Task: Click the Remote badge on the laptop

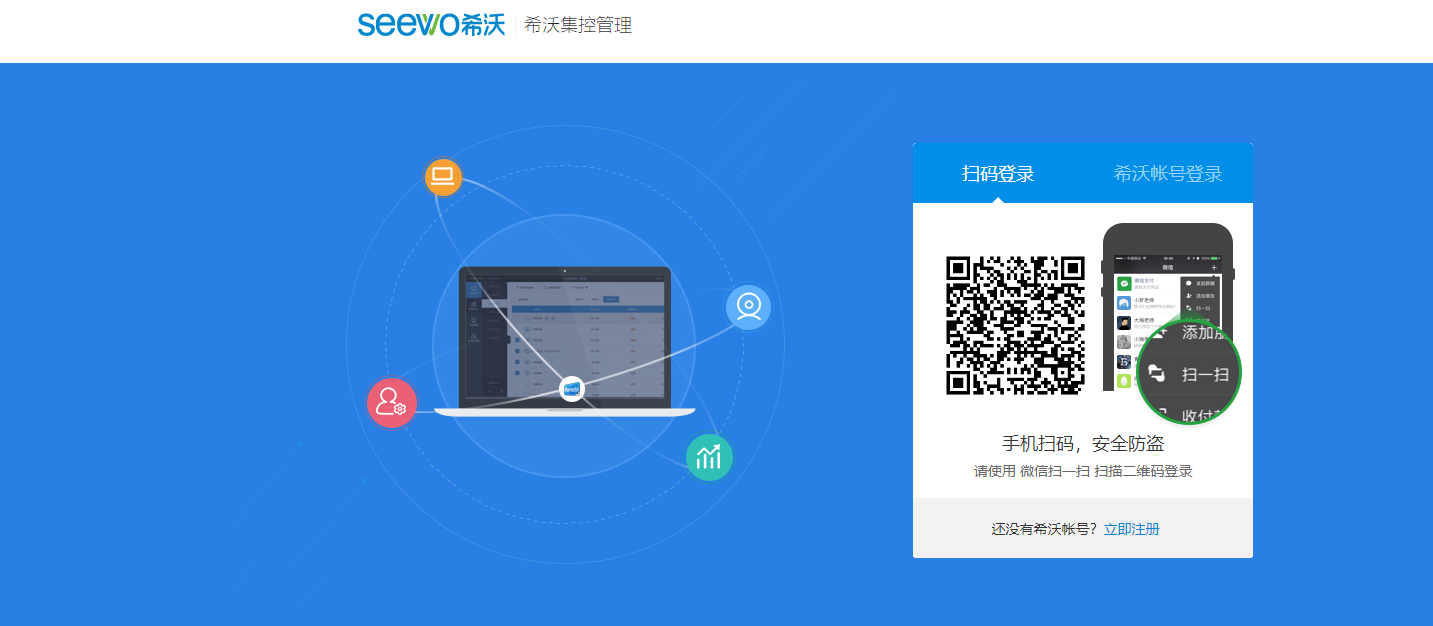Action: tap(572, 389)
